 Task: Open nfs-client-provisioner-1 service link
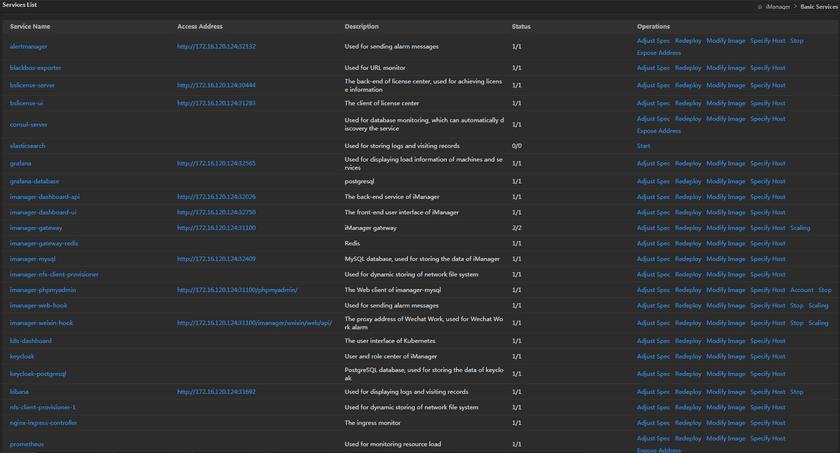click(43, 407)
